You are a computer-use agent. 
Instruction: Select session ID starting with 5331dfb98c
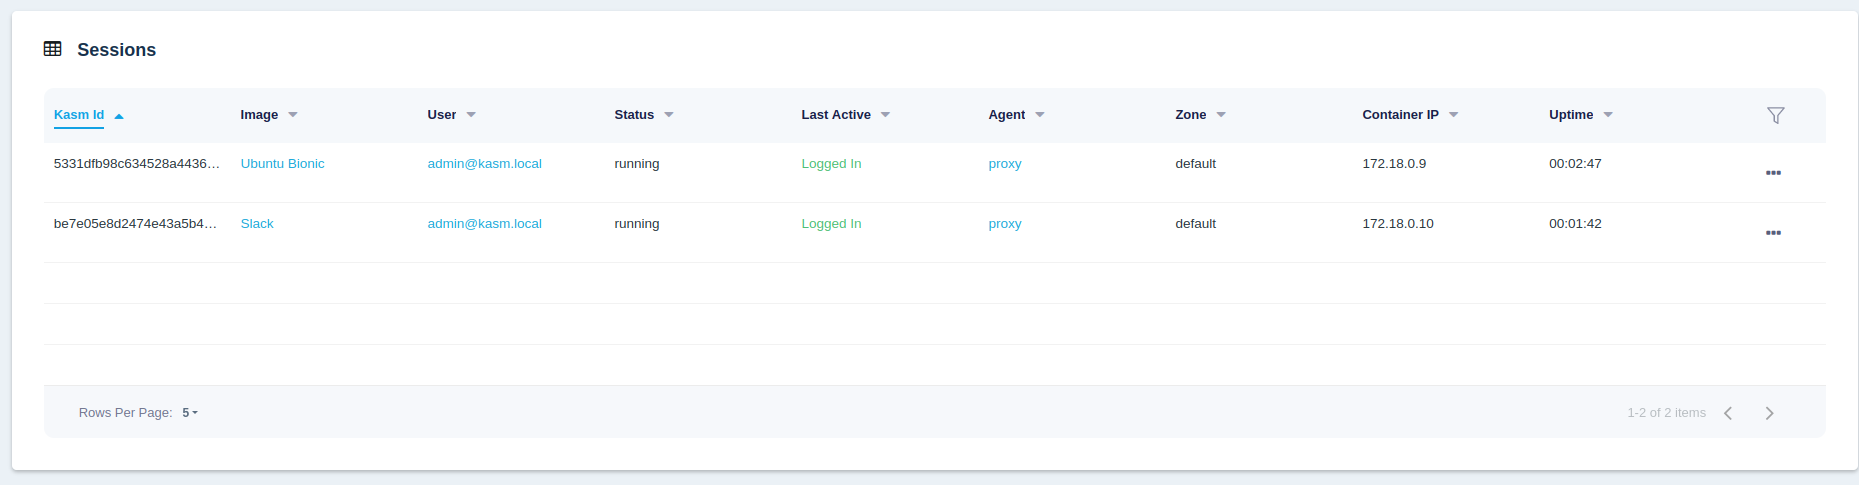pos(136,164)
